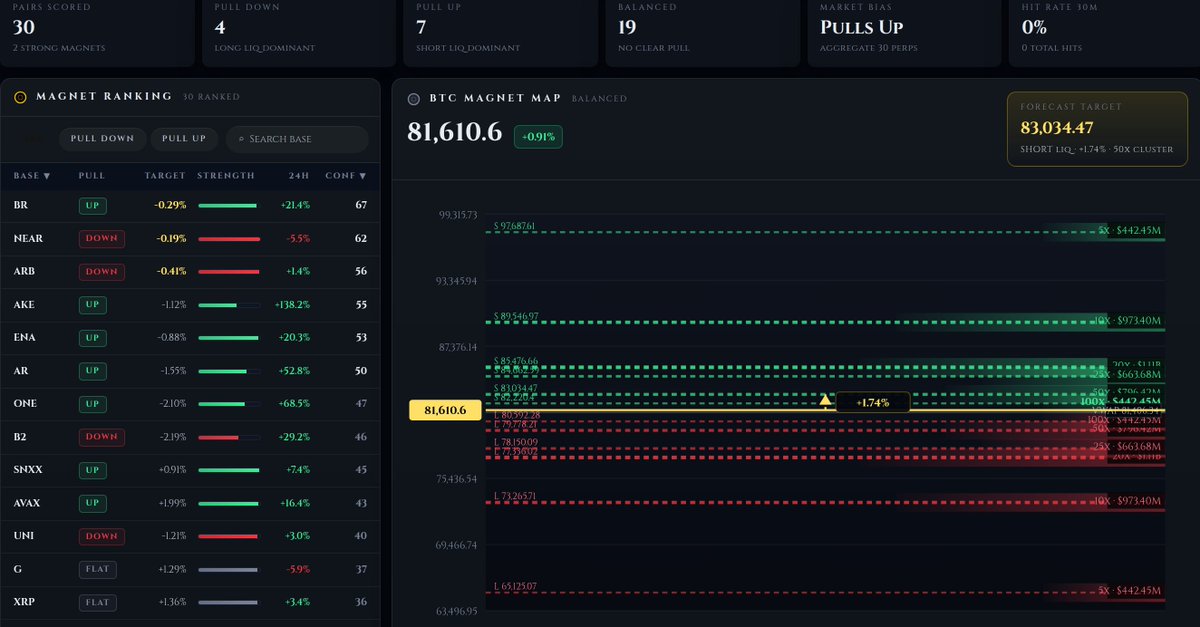Click the UP badge in the BR row
Image resolution: width=1200 pixels, height=627 pixels.
(x=93, y=205)
